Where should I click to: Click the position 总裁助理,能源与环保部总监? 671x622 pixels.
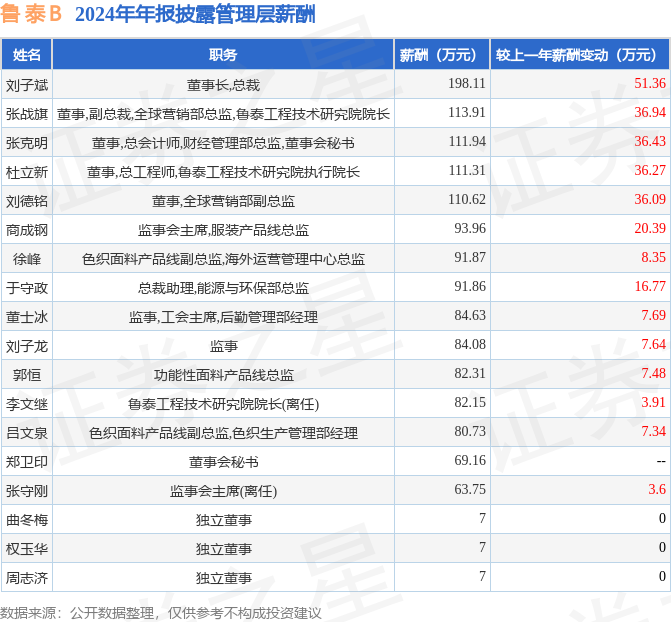tap(223, 288)
